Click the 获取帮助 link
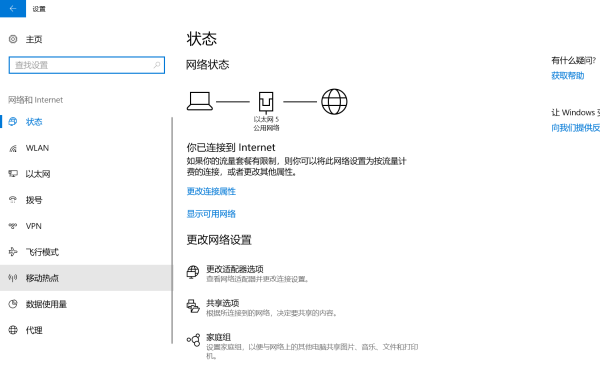The image size is (600, 369). point(568,75)
